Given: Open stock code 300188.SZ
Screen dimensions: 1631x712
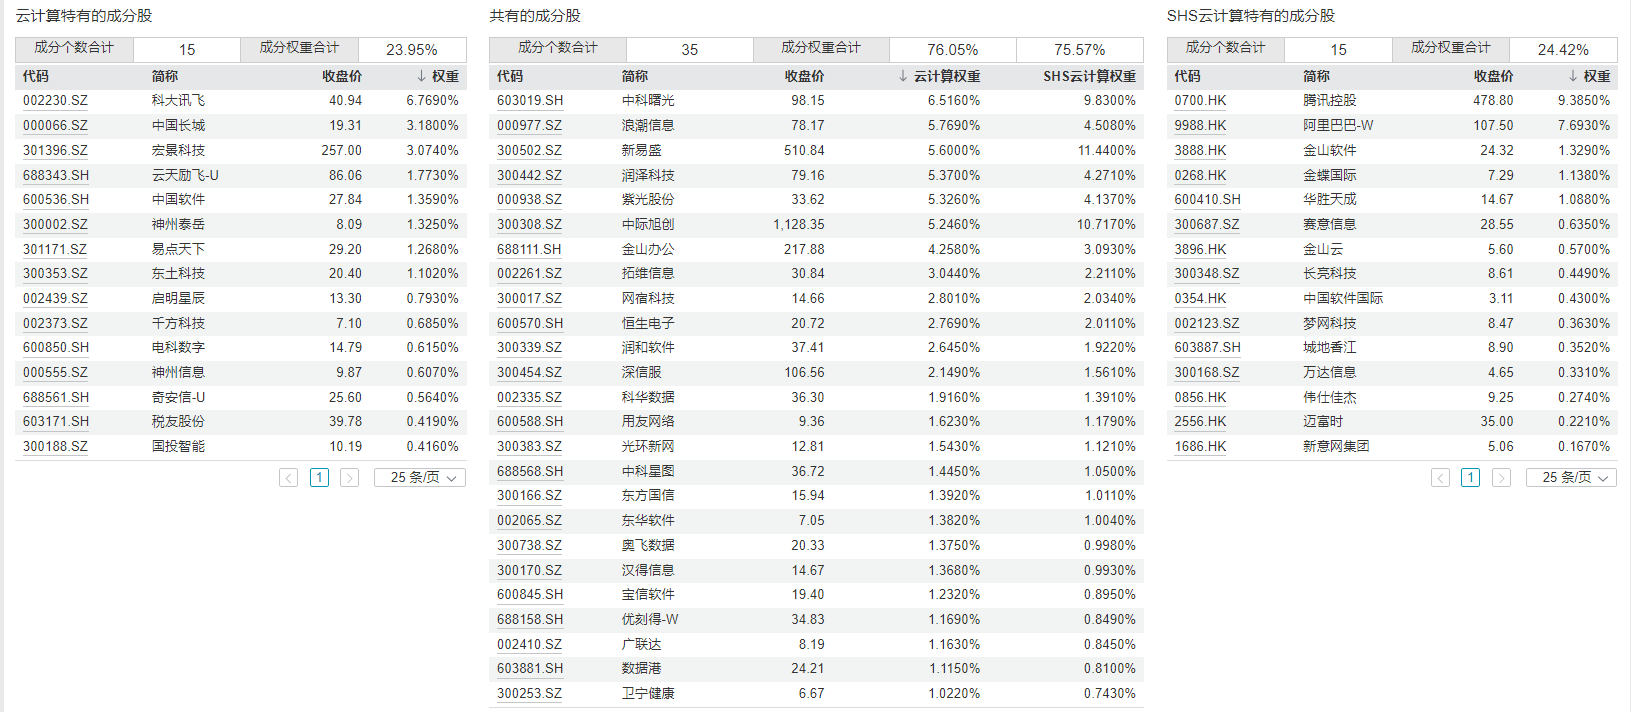Looking at the screenshot, I should (55, 446).
